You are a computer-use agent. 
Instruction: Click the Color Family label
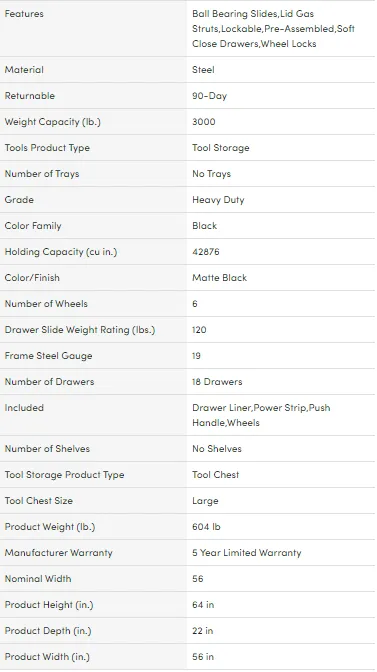pos(33,226)
